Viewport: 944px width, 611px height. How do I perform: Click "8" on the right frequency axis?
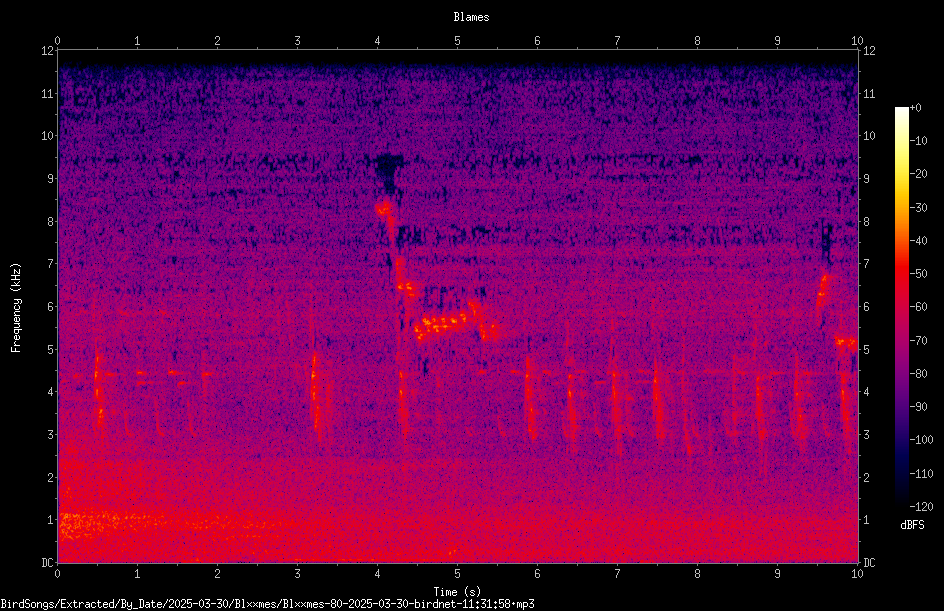tap(866, 222)
